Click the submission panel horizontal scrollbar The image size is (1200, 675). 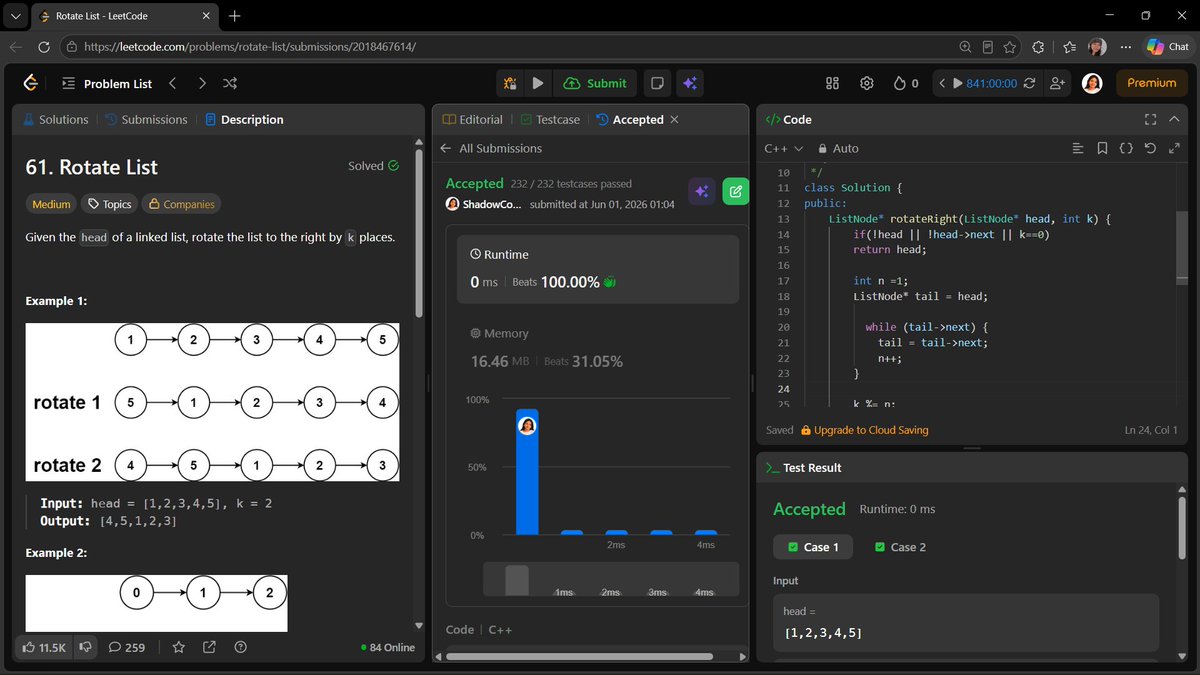[579, 657]
